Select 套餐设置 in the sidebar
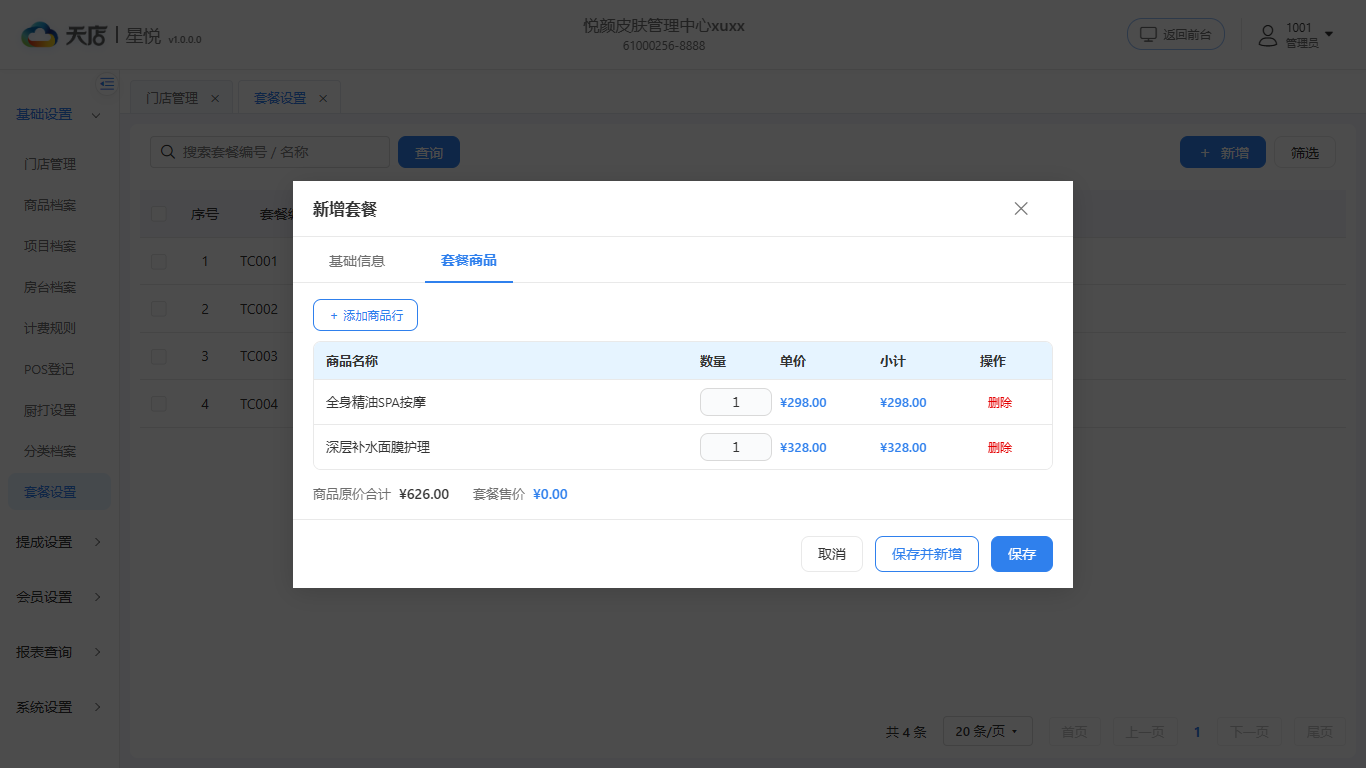The height and width of the screenshot is (768, 1366). pyautogui.click(x=59, y=492)
